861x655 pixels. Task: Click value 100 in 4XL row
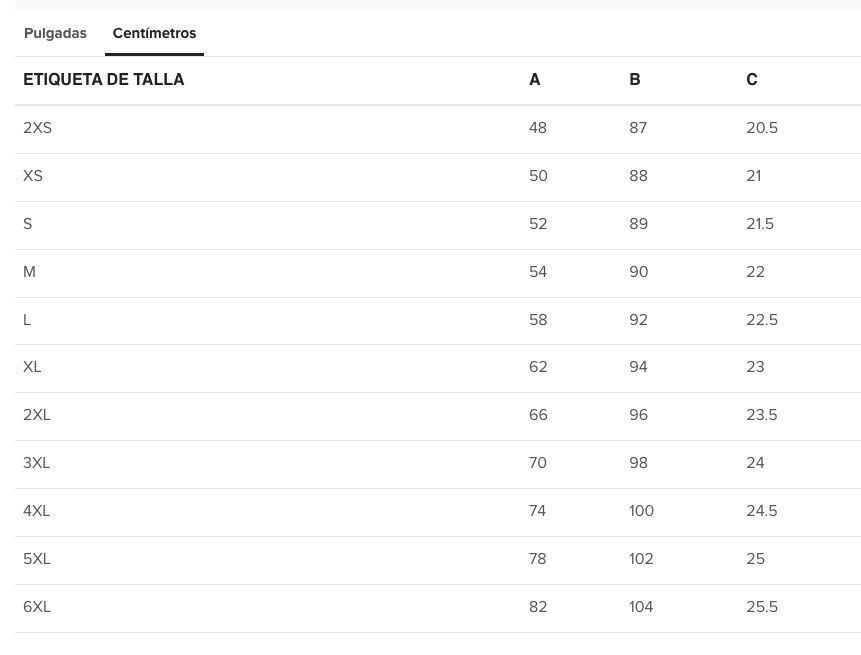point(641,511)
